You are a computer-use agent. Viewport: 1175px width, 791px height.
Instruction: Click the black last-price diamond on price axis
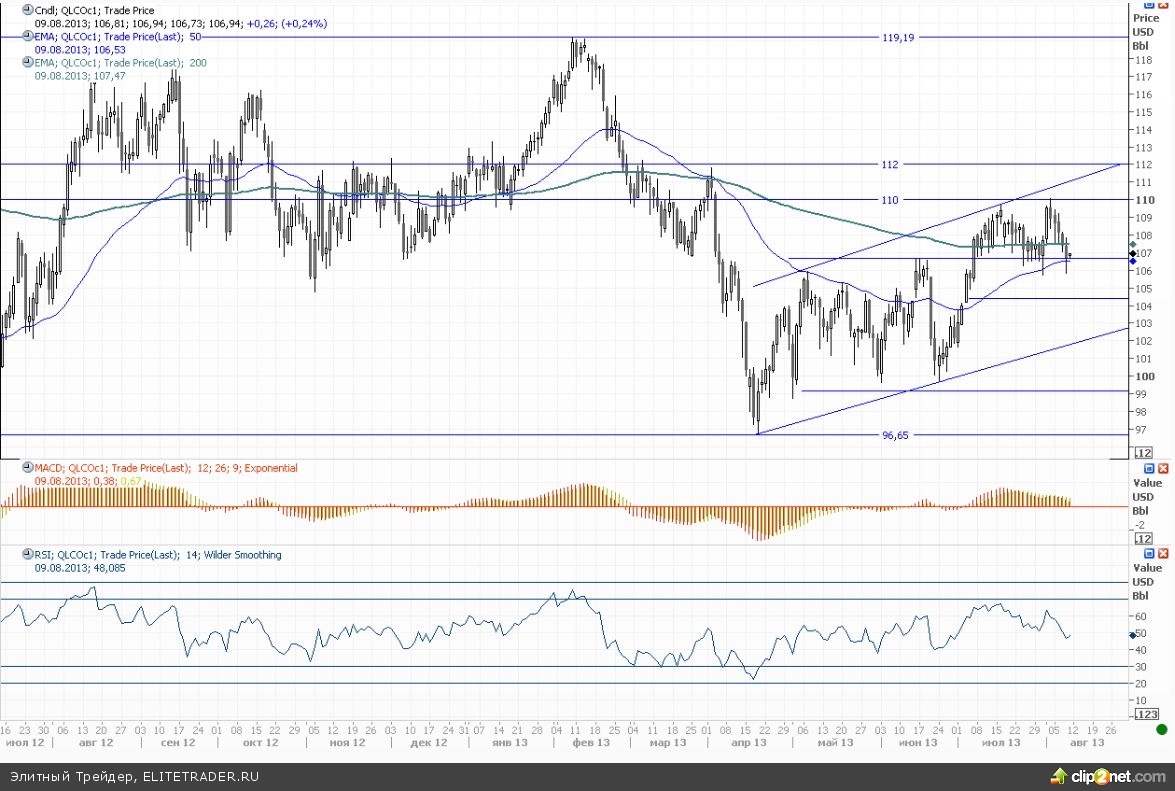pos(1131,253)
